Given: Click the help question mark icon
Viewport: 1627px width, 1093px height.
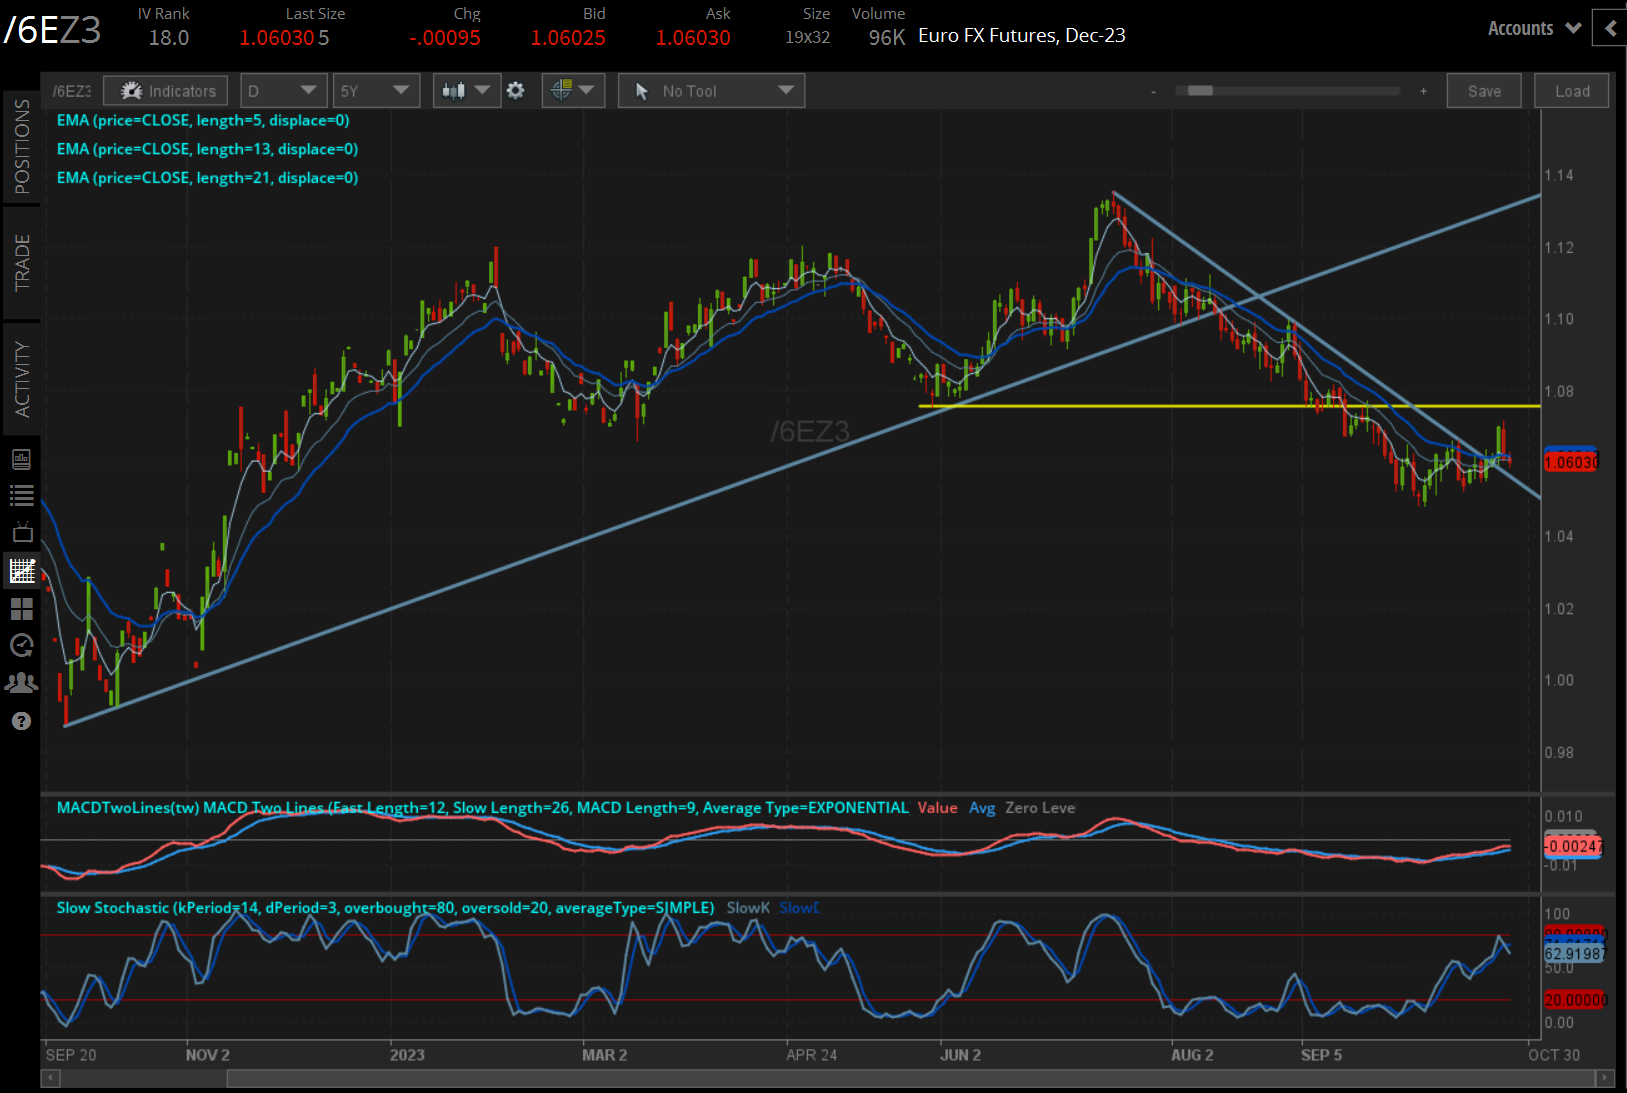Looking at the screenshot, I should click(x=21, y=721).
